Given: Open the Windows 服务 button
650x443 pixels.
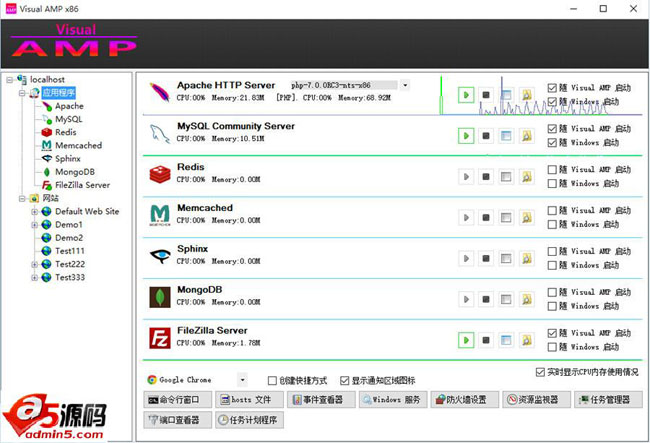Looking at the screenshot, I should pos(393,399).
